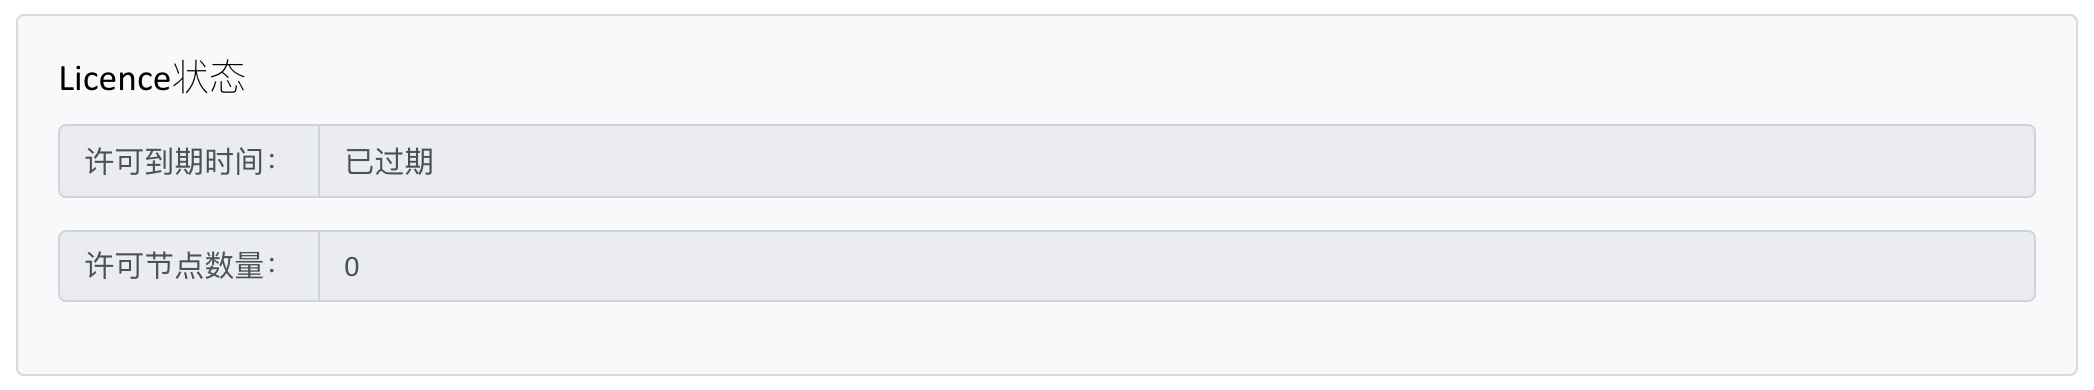Click the word Licence in the title
This screenshot has height=390, width=2094.
[x=114, y=79]
